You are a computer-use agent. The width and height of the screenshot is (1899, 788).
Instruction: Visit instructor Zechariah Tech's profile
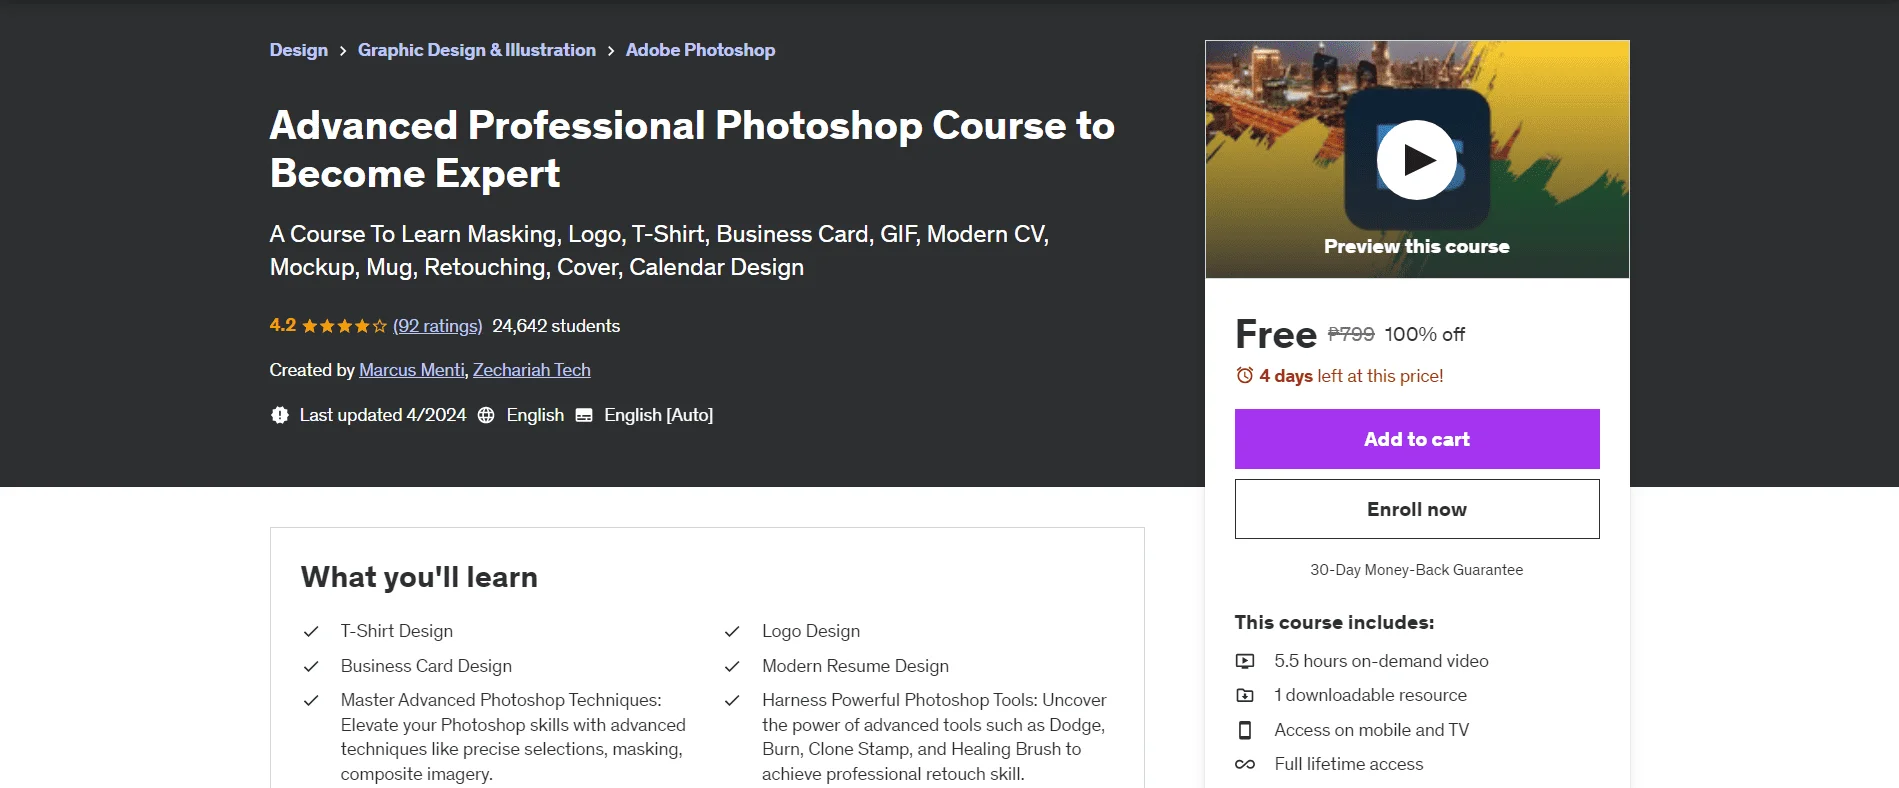(x=532, y=370)
